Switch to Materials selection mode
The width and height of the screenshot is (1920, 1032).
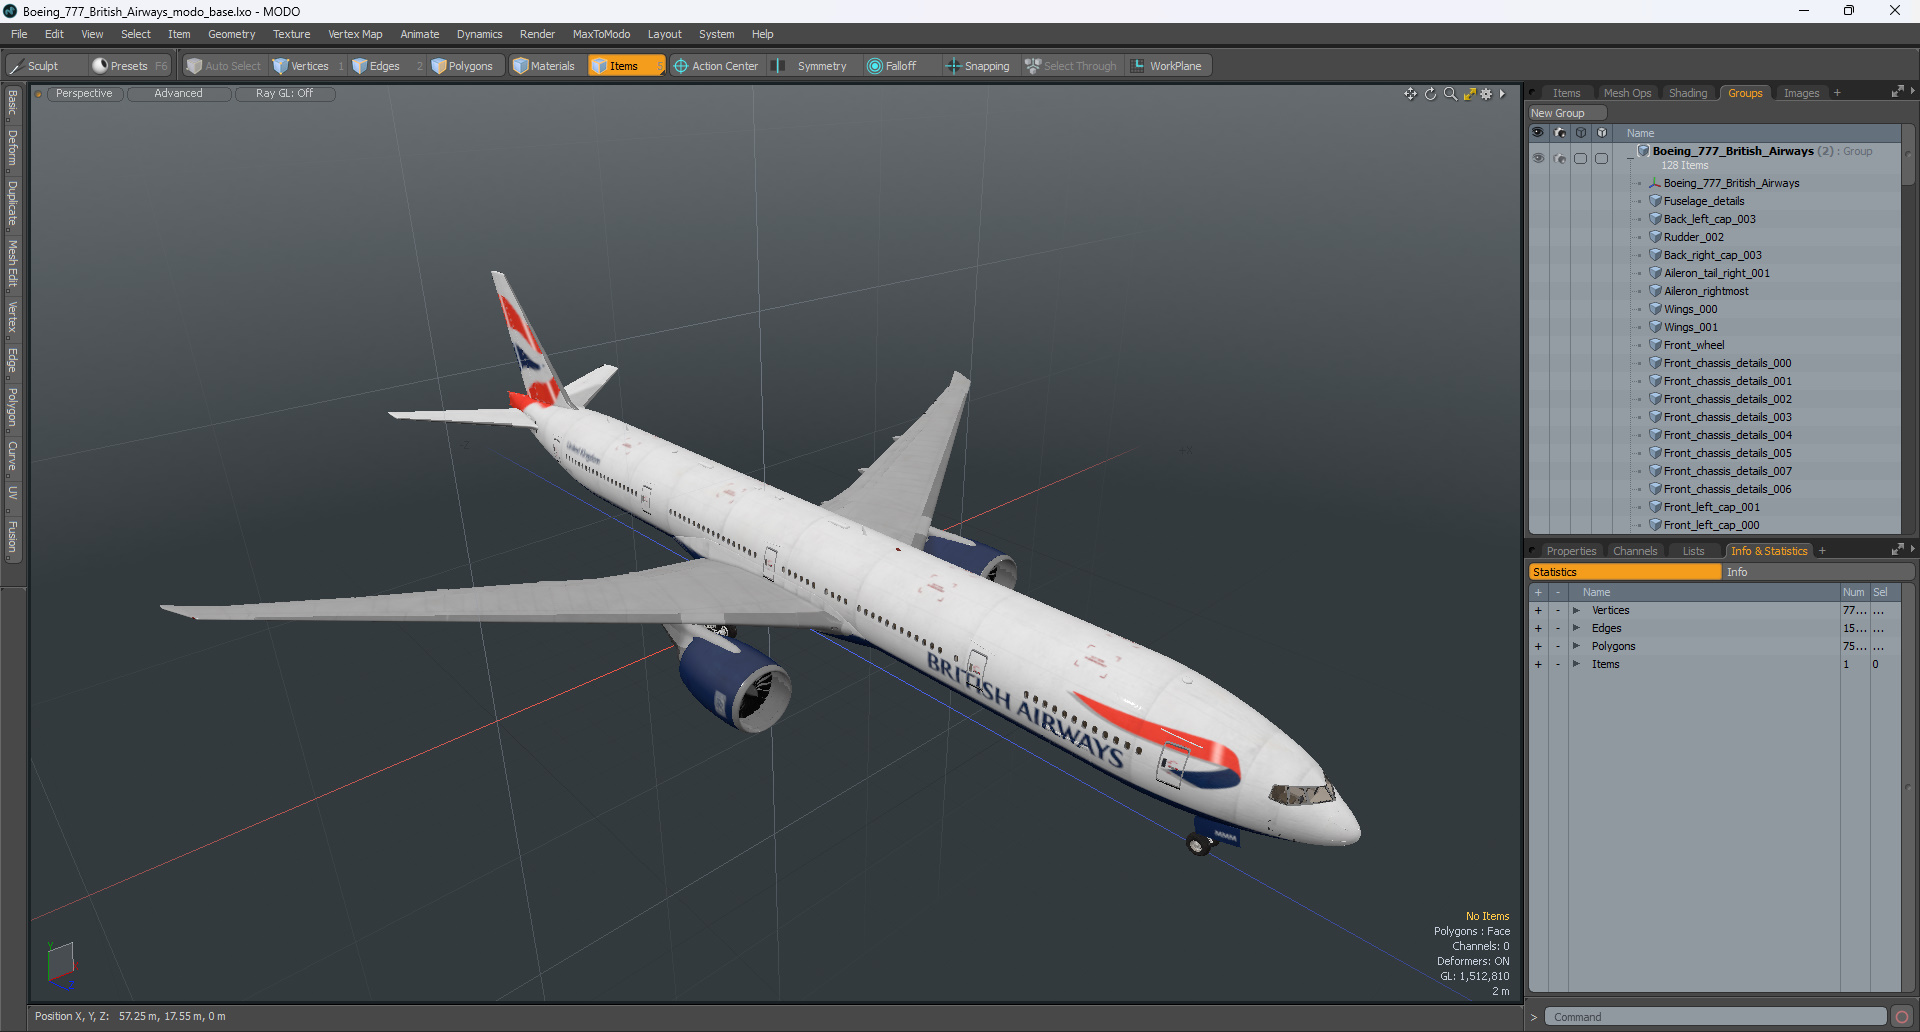click(544, 66)
